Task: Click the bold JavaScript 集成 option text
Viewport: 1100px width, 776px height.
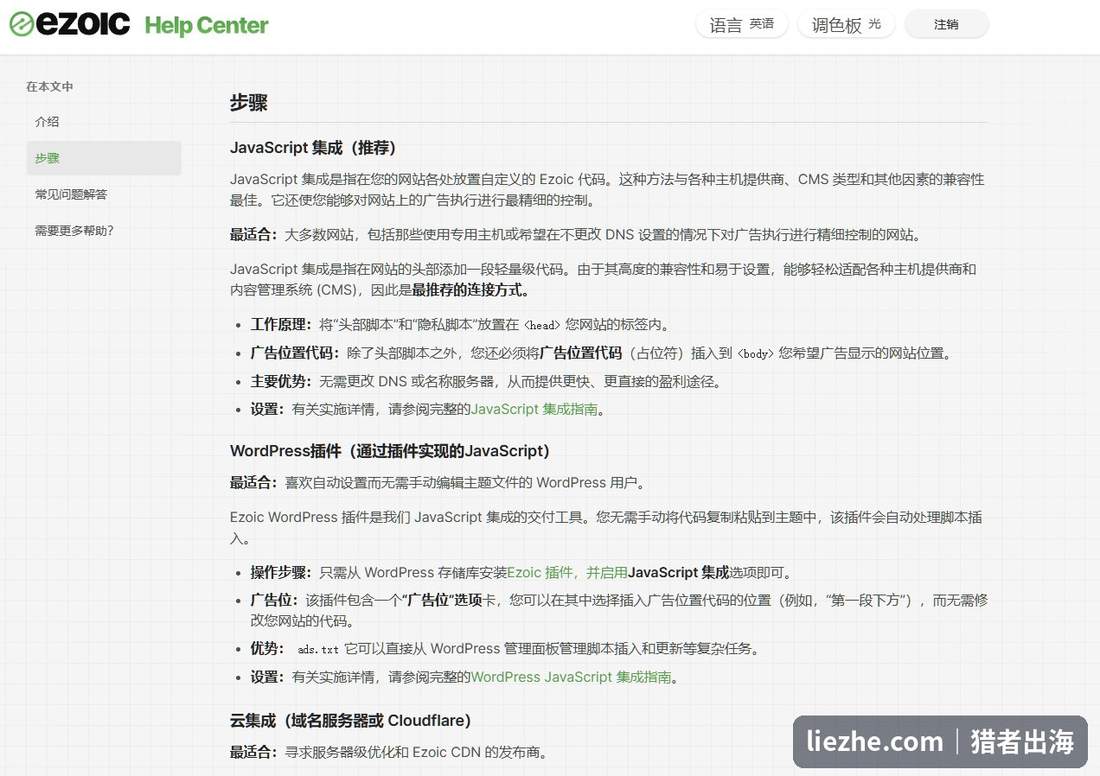Action: 678,573
